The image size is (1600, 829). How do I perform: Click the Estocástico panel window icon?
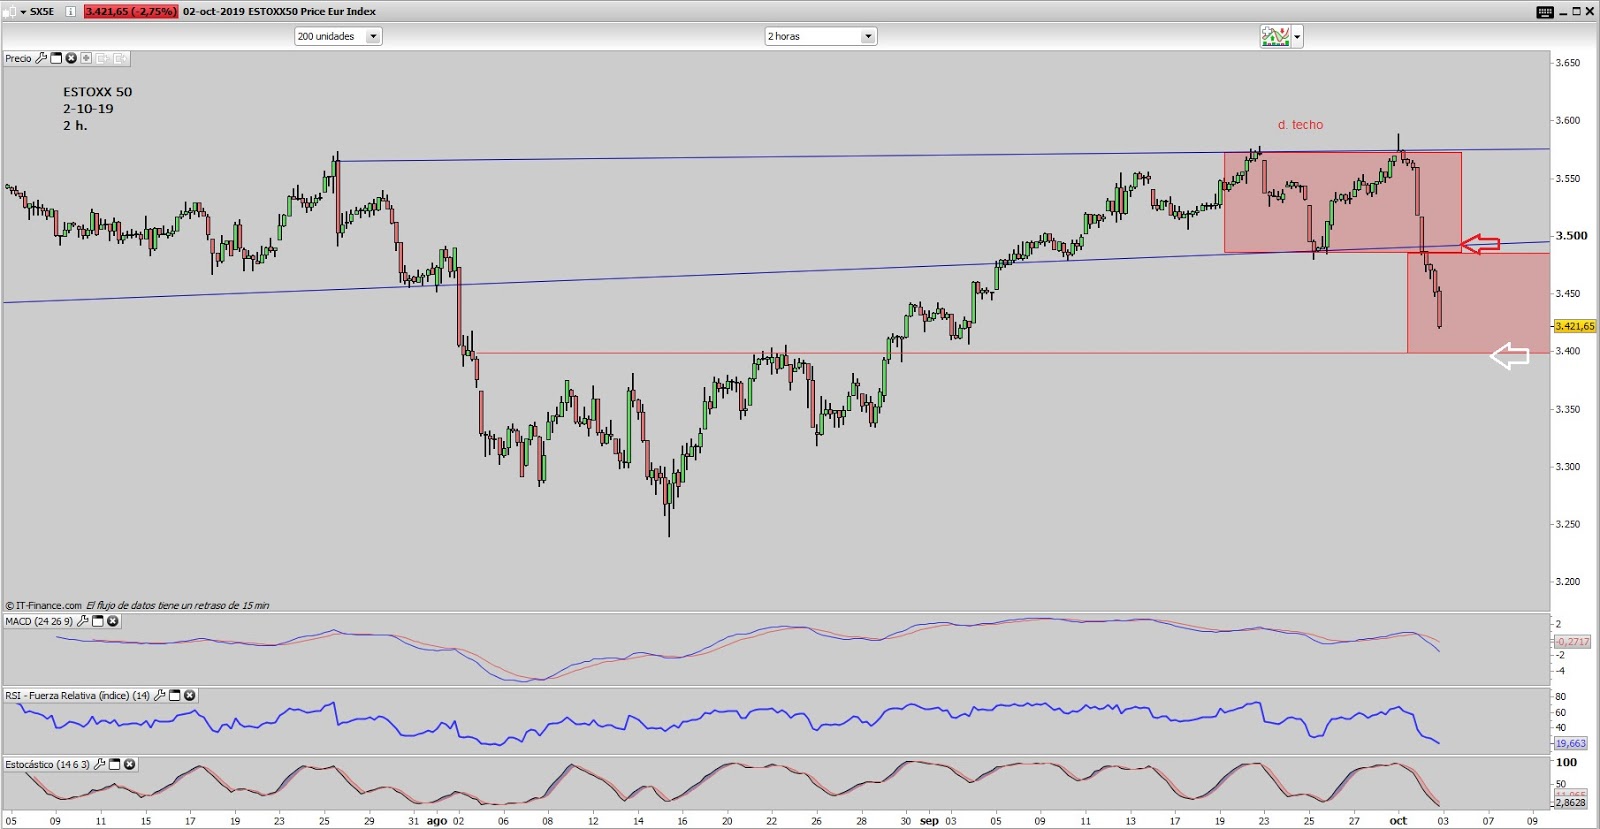pyautogui.click(x=114, y=764)
